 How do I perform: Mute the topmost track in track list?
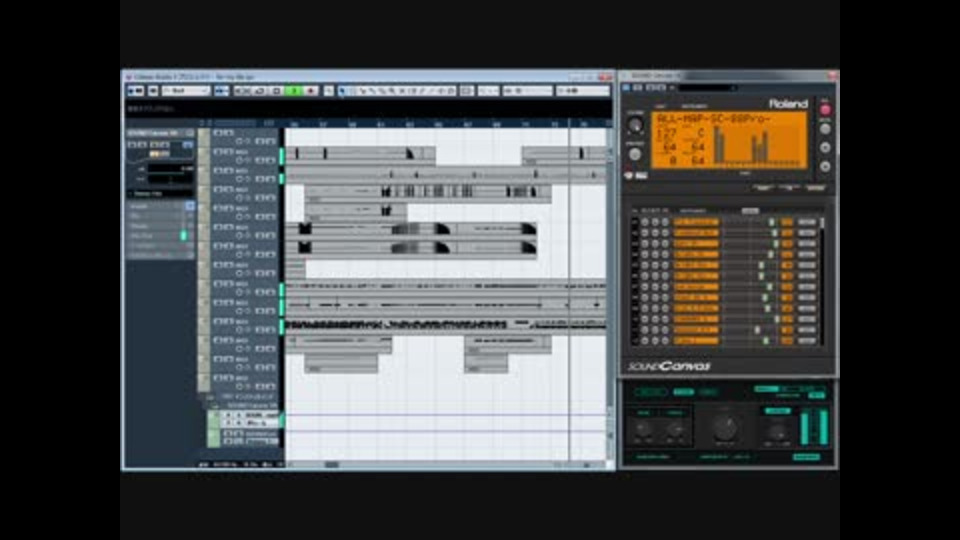click(x=216, y=133)
